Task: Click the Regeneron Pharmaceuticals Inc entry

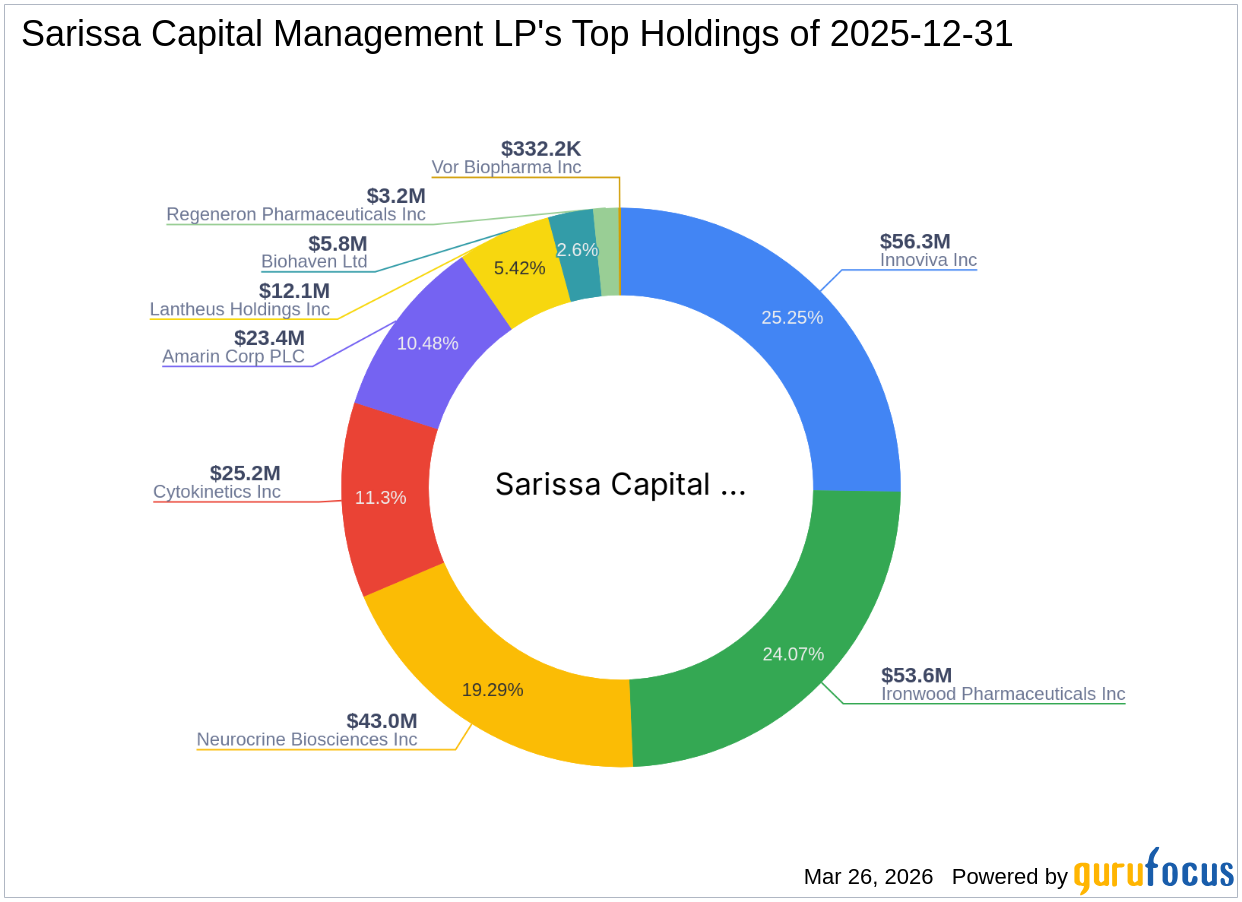Action: [x=297, y=214]
